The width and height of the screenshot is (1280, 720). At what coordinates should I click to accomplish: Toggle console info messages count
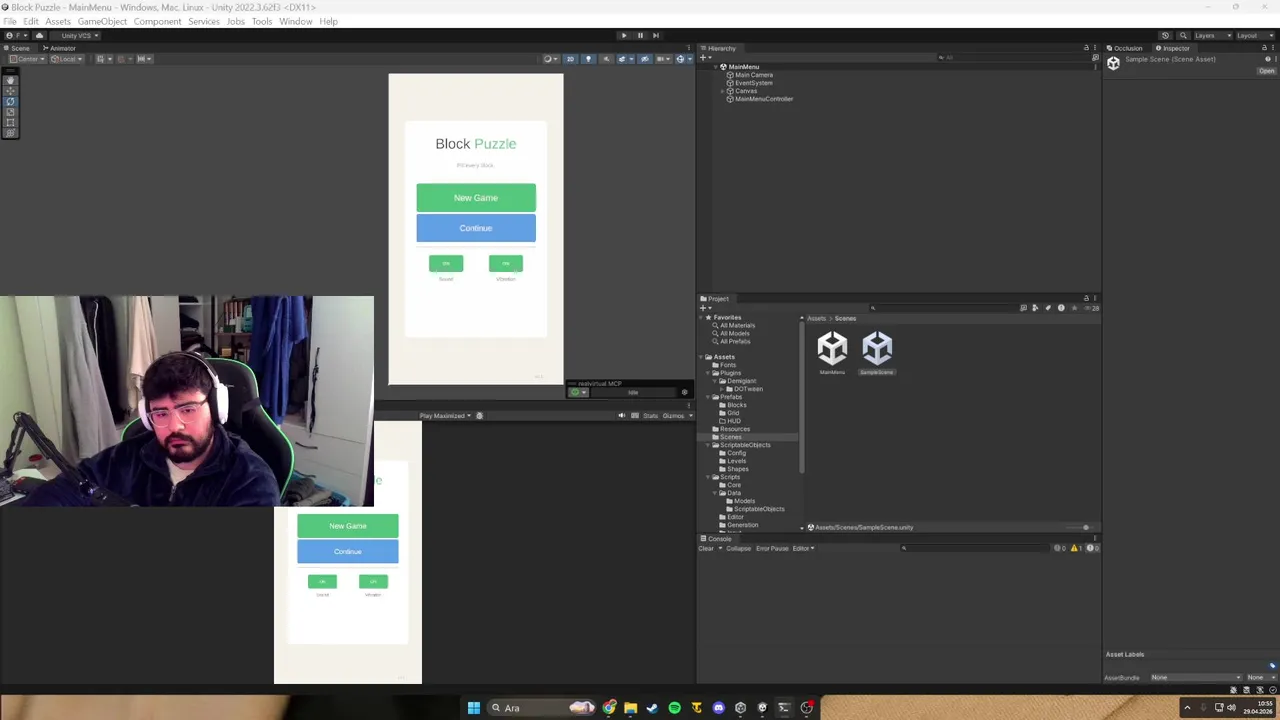pos(1059,548)
